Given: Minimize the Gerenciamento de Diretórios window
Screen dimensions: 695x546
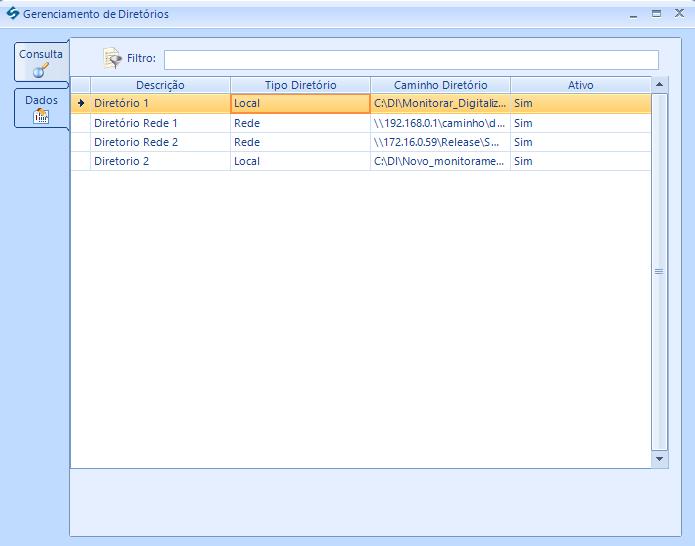Looking at the screenshot, I should (632, 14).
